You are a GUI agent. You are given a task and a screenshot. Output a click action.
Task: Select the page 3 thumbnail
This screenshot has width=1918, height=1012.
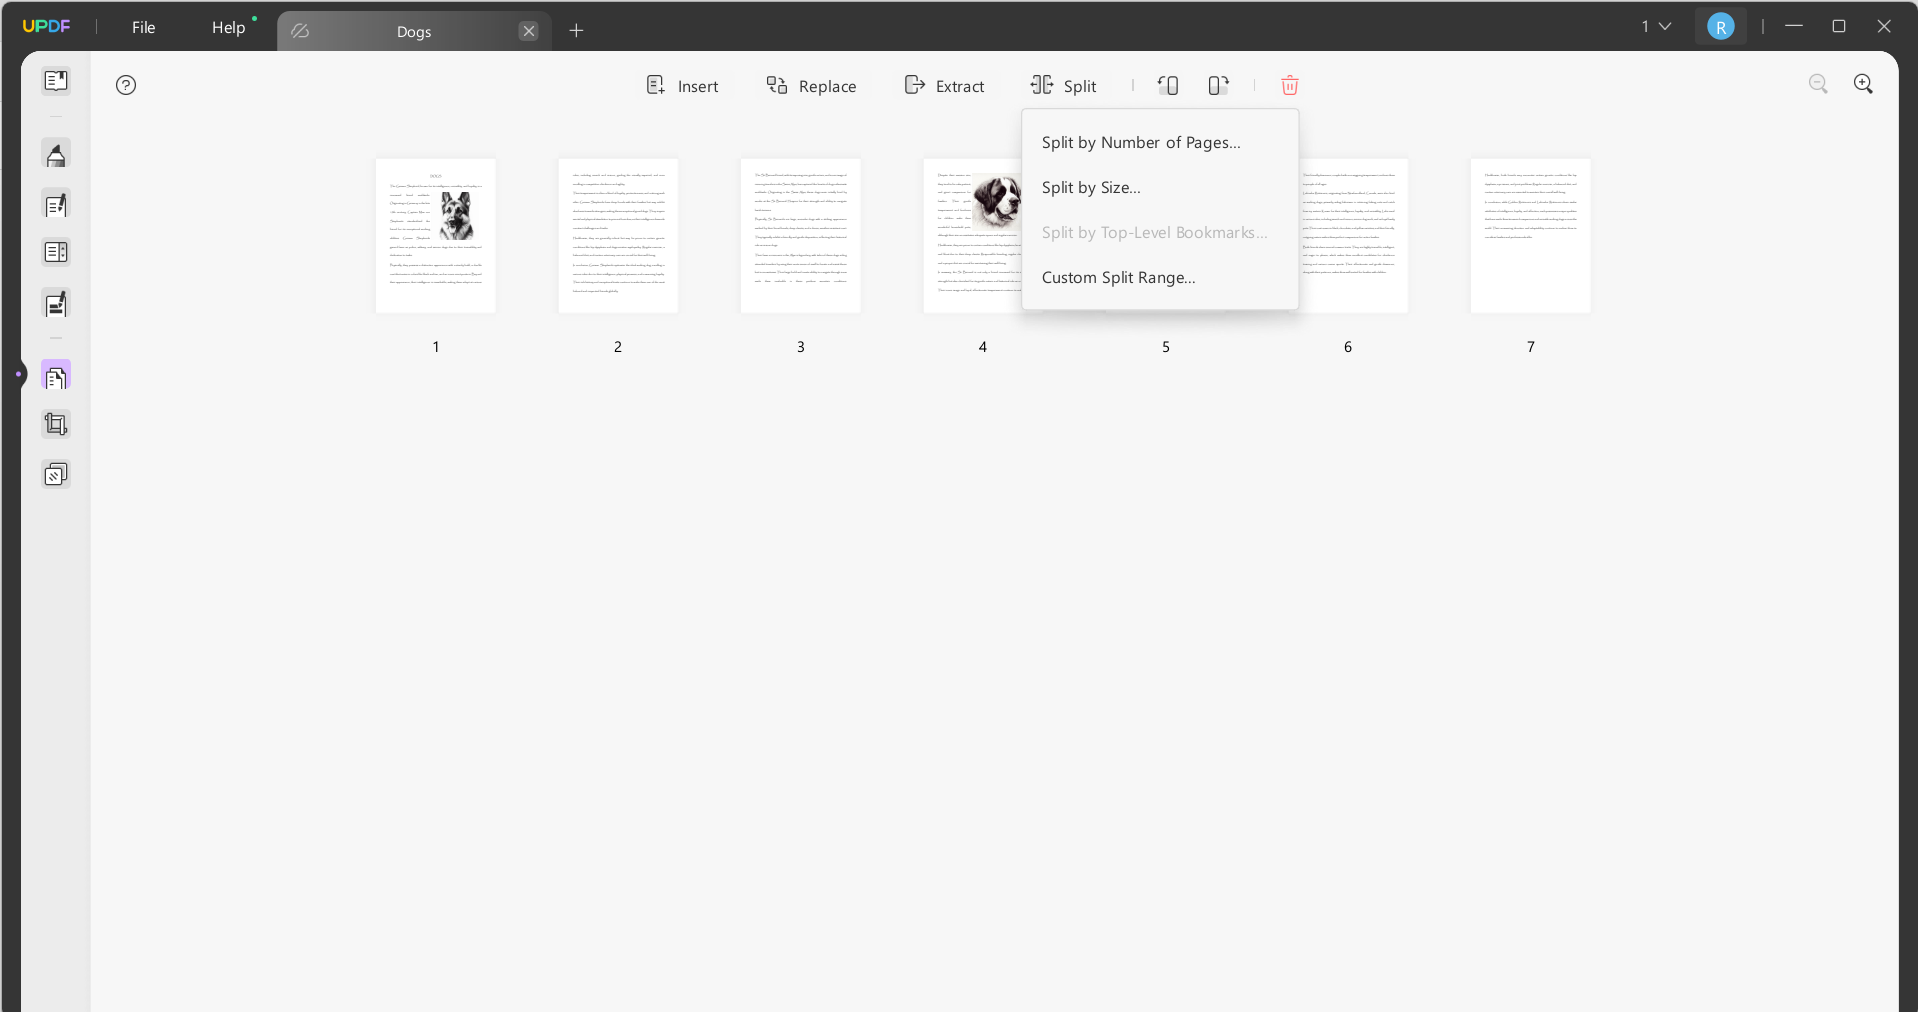click(800, 236)
